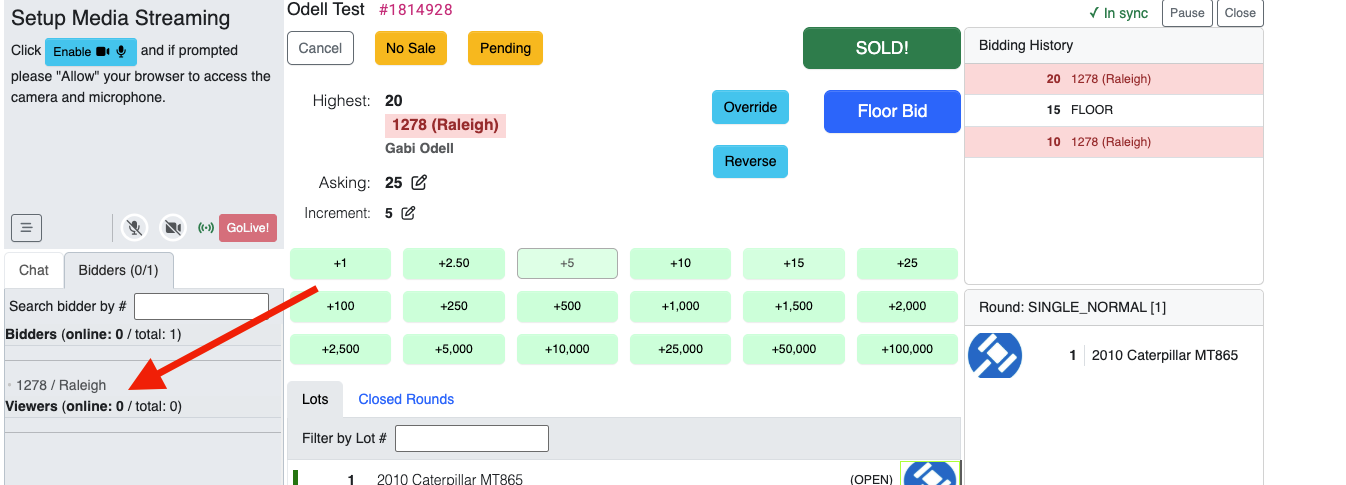Toggle the muted microphone icon

pos(135,228)
